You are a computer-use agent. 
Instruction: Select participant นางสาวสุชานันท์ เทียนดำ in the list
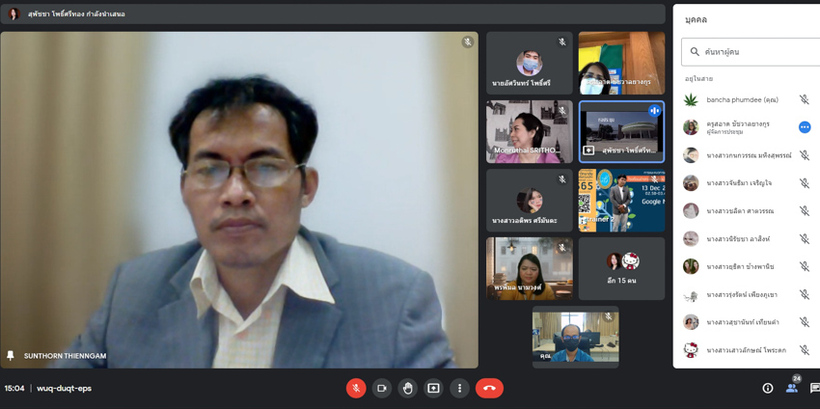tap(743, 322)
